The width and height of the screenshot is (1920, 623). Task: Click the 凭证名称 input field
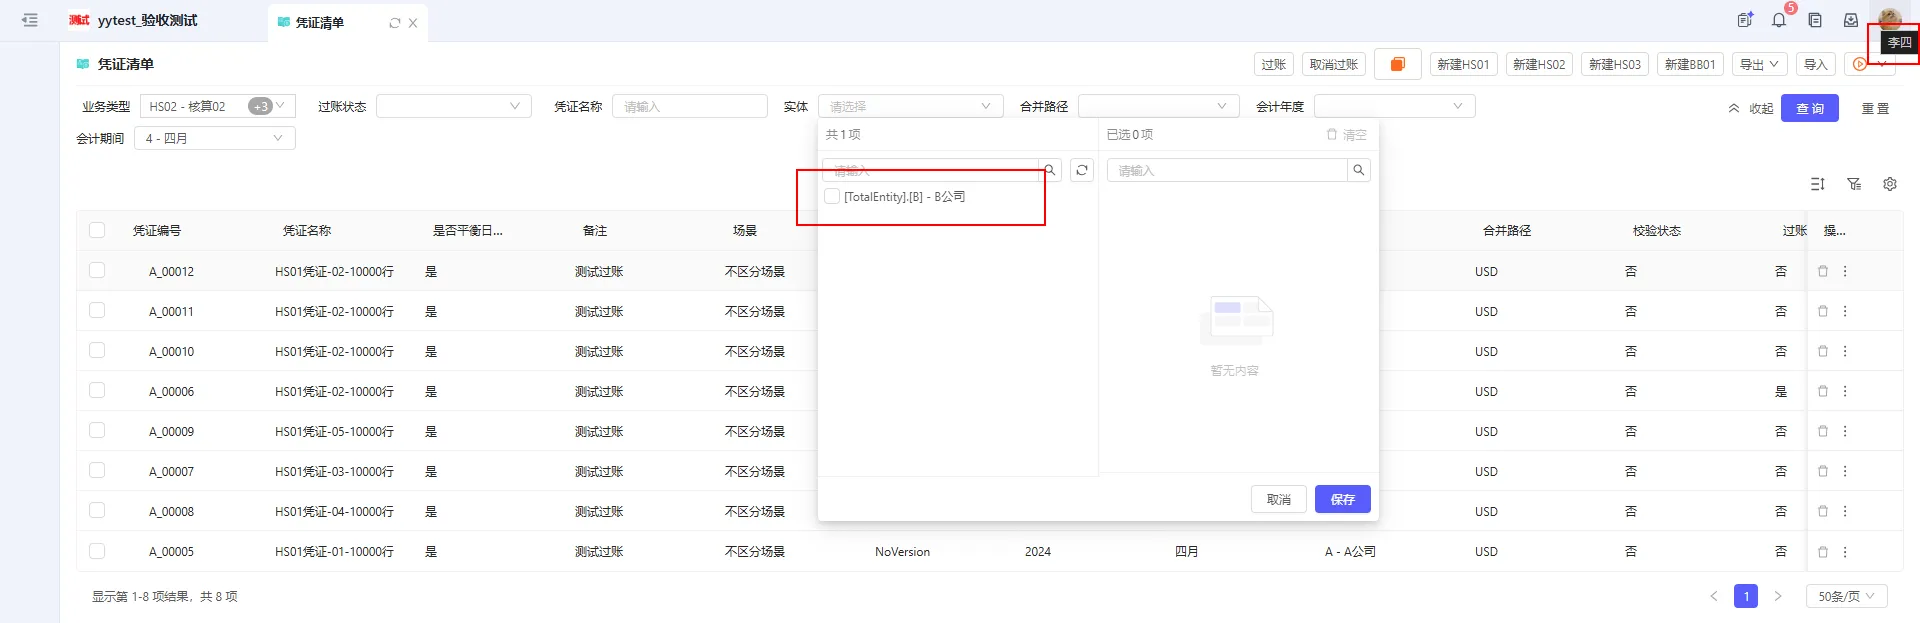pos(689,106)
